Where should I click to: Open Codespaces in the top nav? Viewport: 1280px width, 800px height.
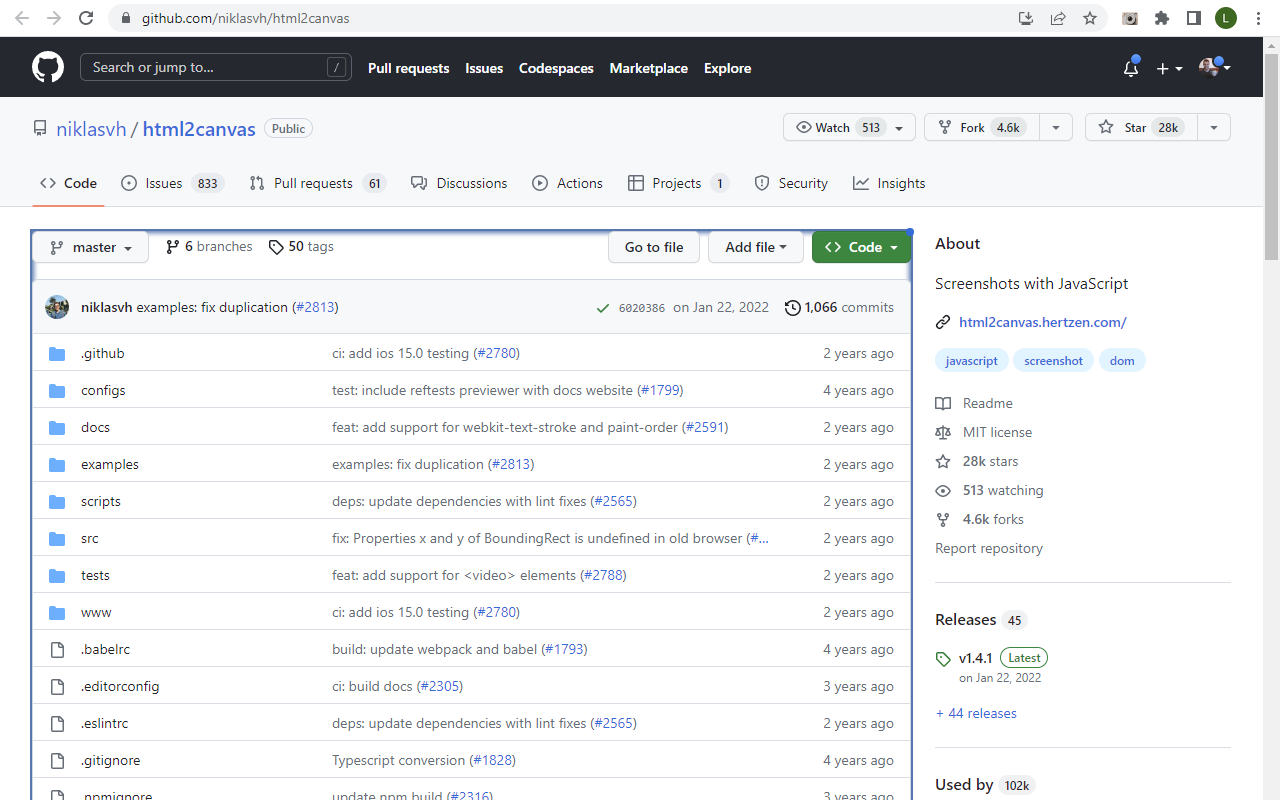click(556, 68)
